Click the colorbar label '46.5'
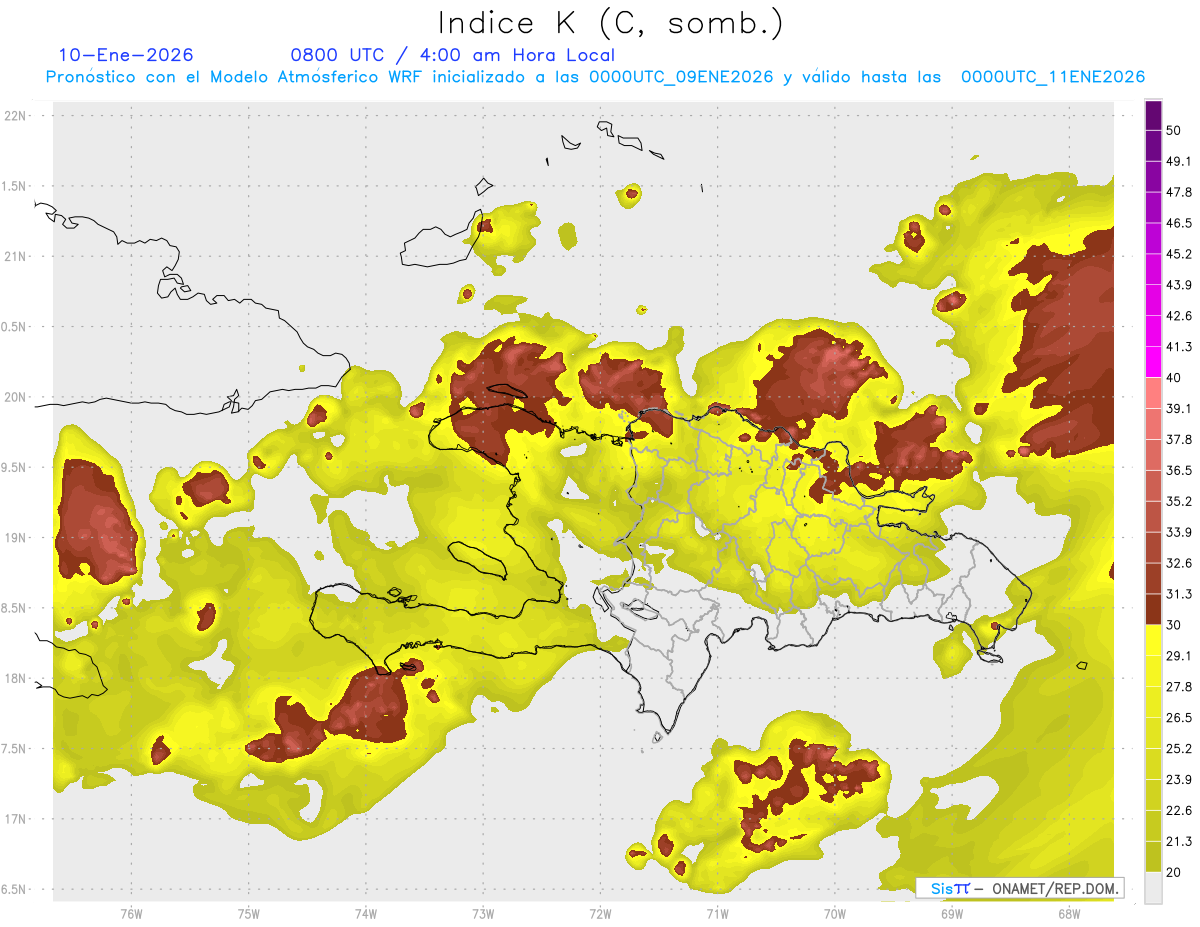The image size is (1200, 927). [x=1179, y=223]
